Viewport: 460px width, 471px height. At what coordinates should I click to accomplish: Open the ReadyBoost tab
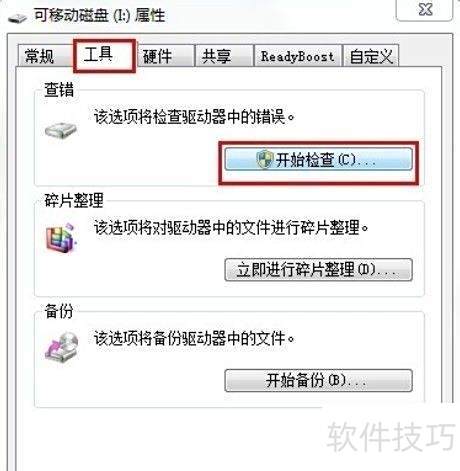coord(298,56)
